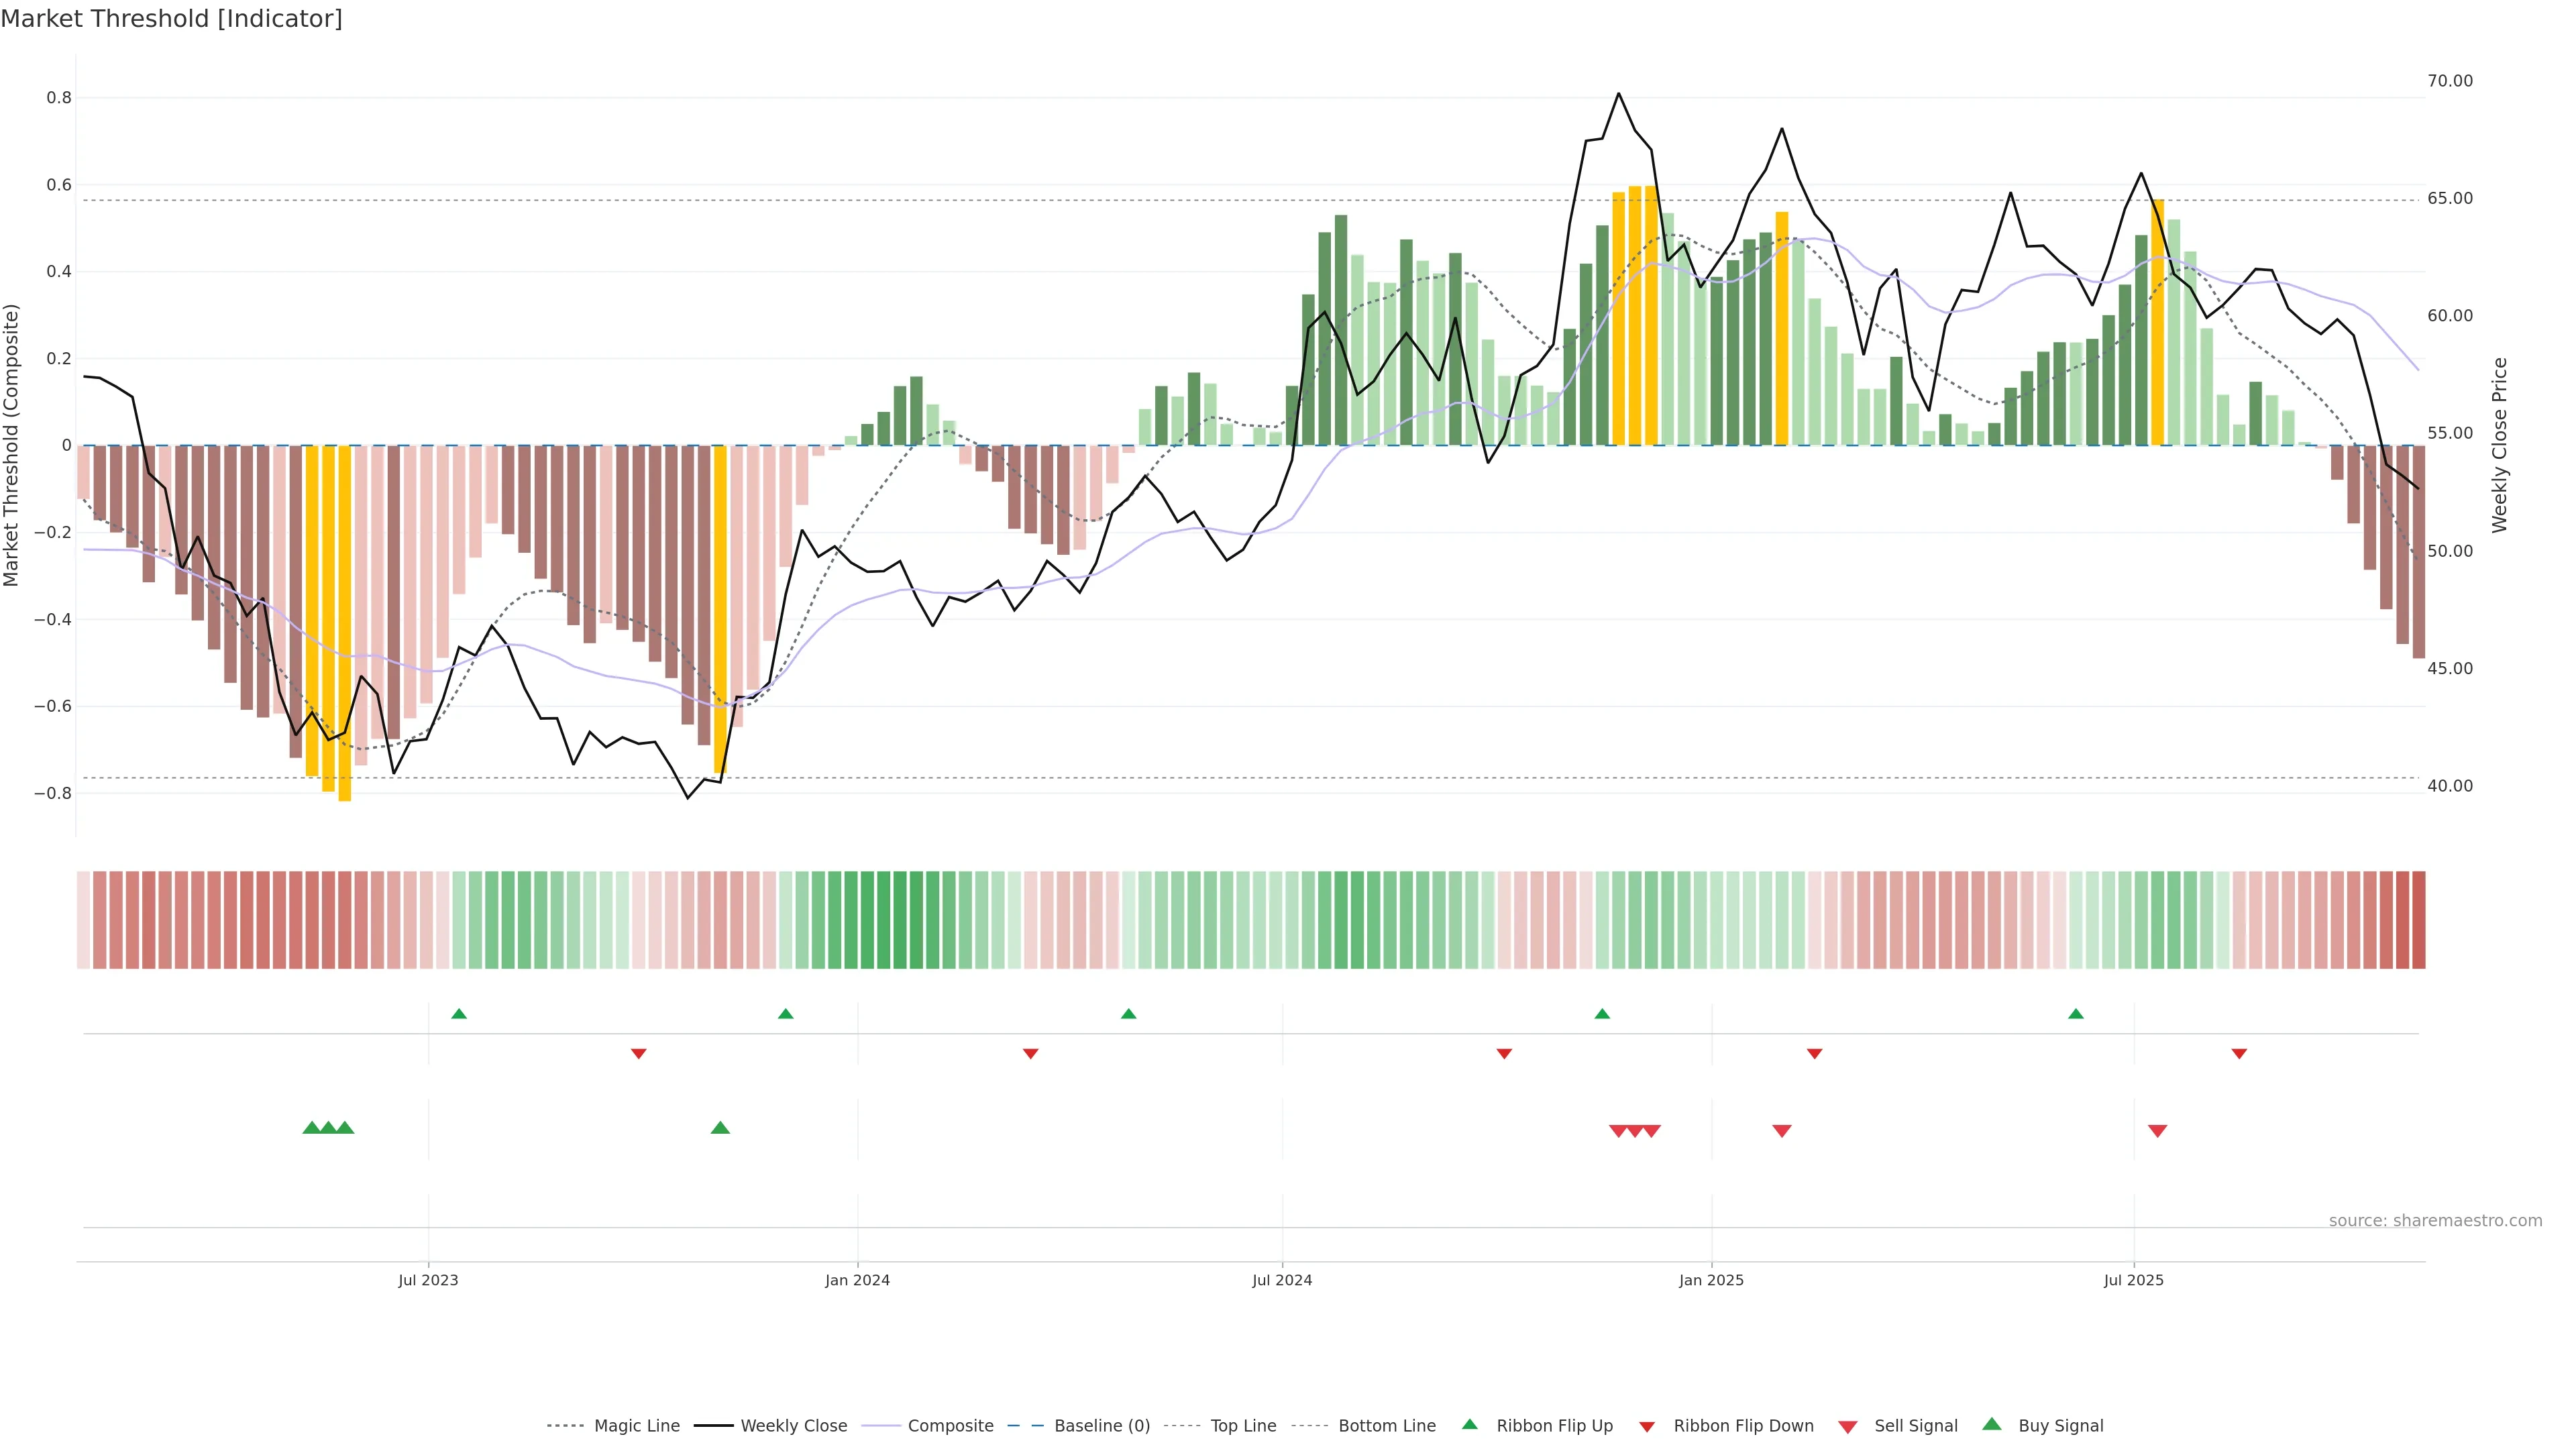The image size is (2576, 1449).
Task: Toggle the Top Line legend entry
Action: (x=1243, y=1426)
